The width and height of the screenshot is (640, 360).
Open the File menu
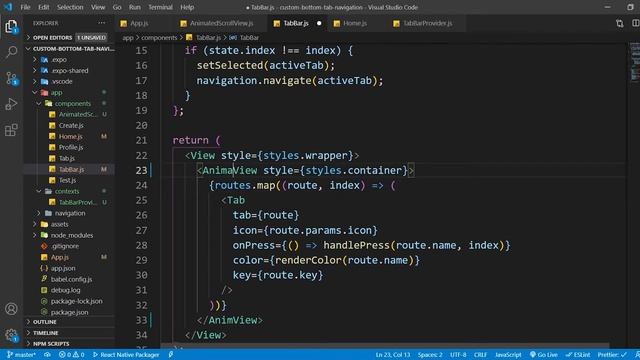(25, 7)
